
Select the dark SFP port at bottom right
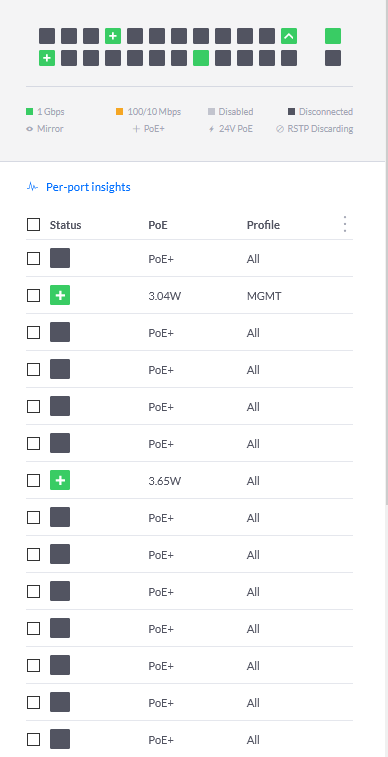point(333,58)
